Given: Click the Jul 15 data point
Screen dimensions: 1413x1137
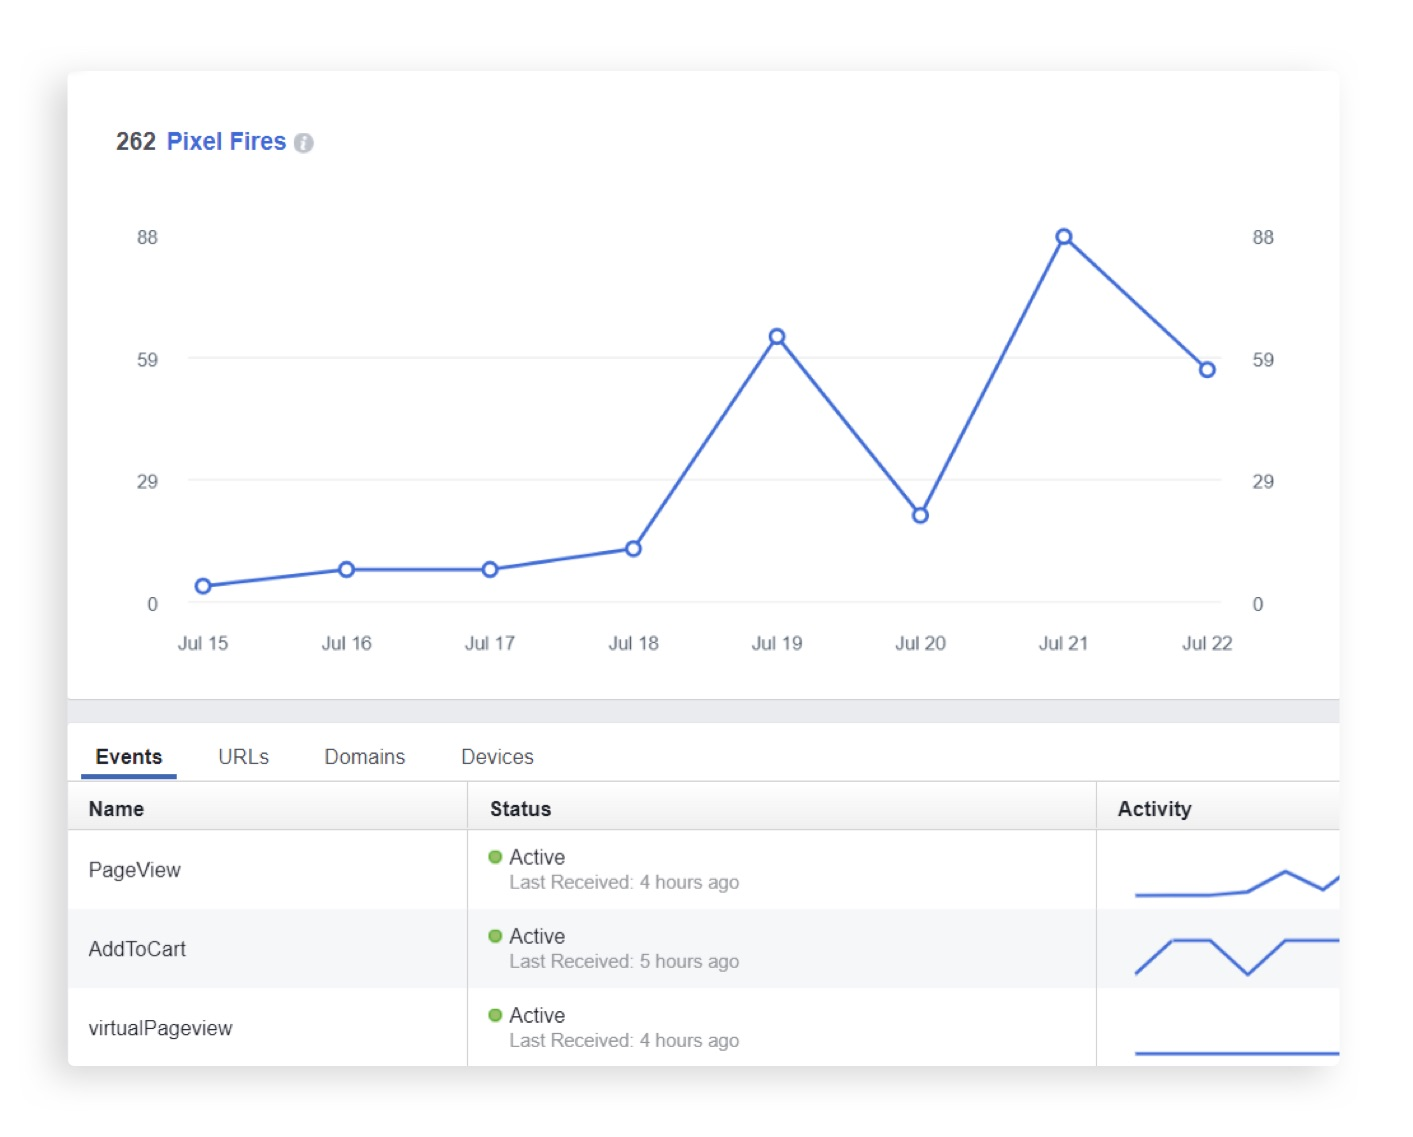Looking at the screenshot, I should click(203, 586).
